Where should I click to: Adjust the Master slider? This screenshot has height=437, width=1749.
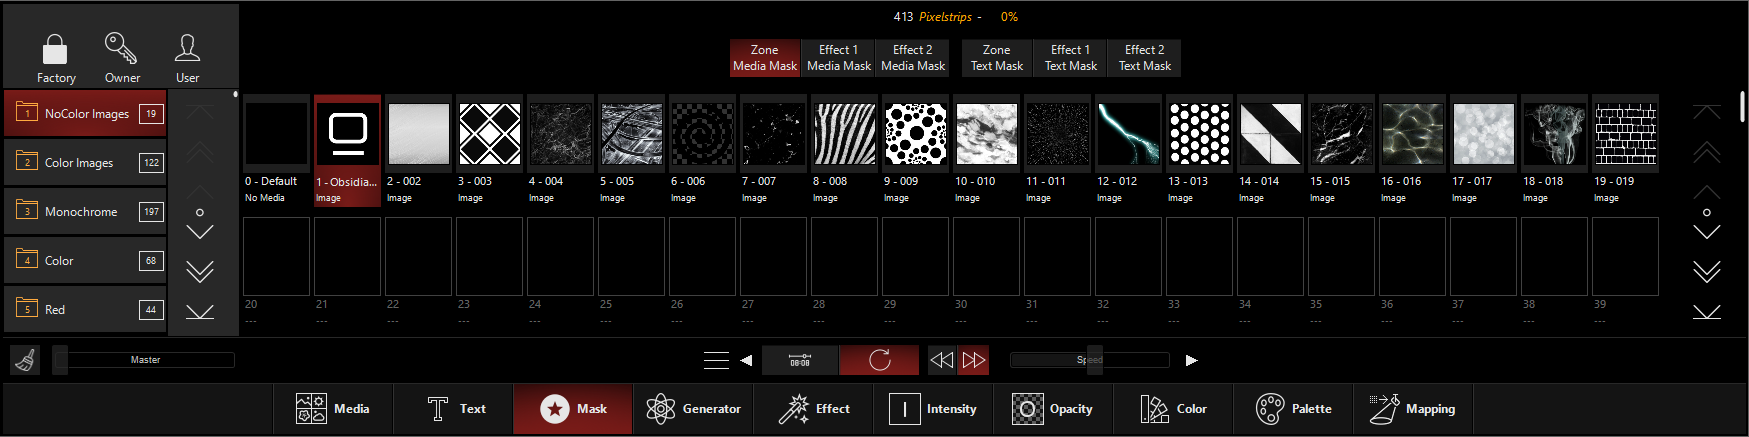(144, 360)
